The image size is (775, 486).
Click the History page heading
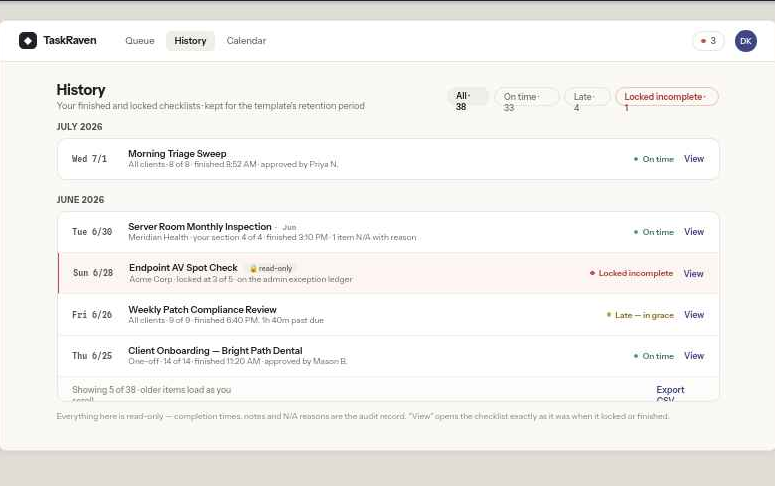[81, 90]
